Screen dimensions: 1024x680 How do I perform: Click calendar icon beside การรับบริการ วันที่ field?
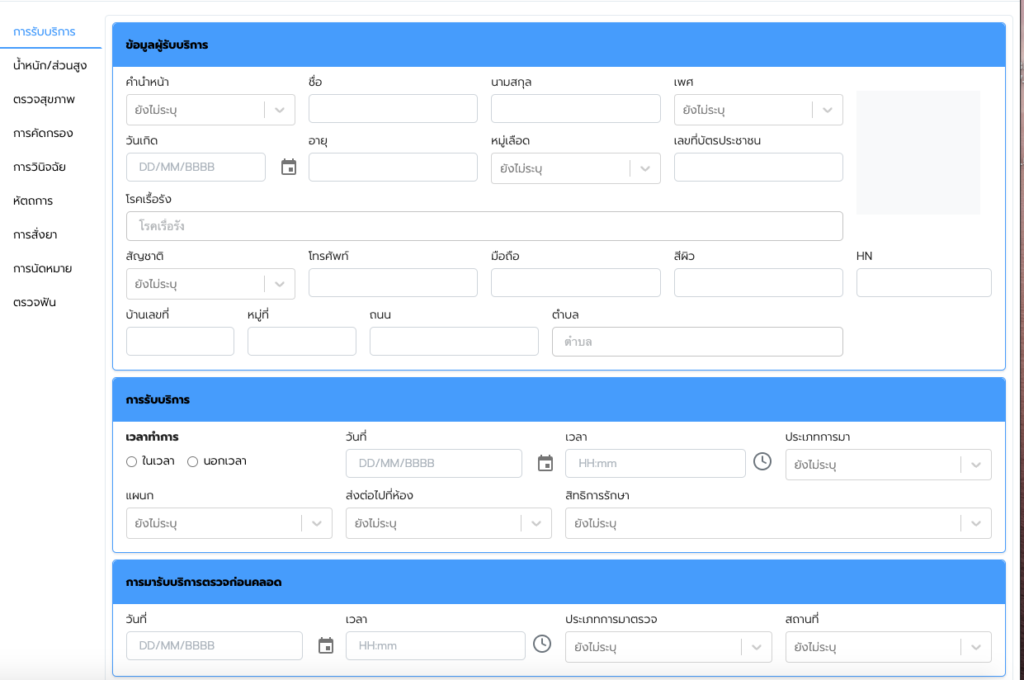[x=545, y=463]
